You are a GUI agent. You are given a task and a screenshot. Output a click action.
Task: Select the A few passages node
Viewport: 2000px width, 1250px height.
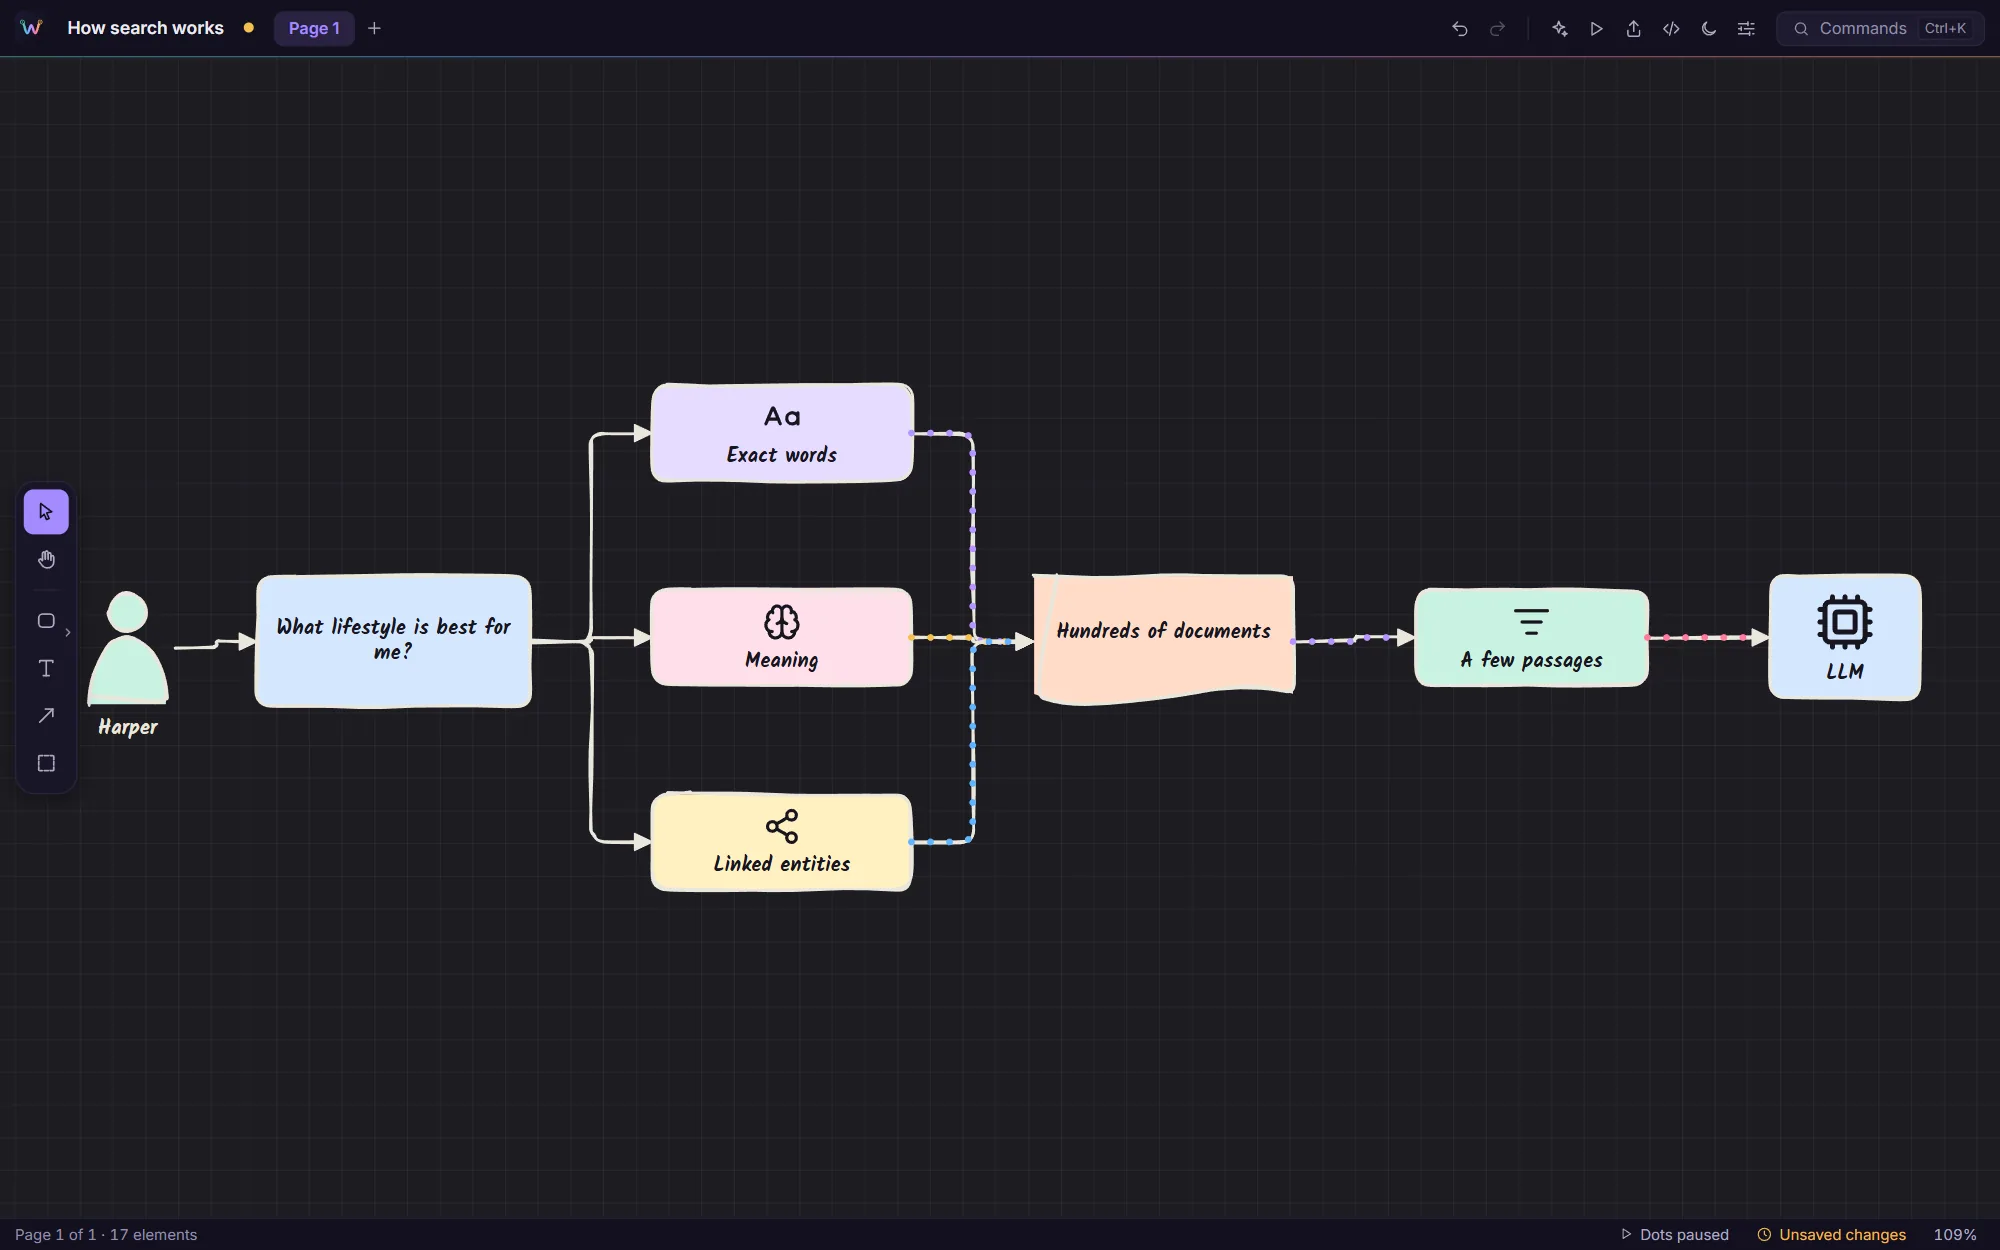coord(1531,637)
